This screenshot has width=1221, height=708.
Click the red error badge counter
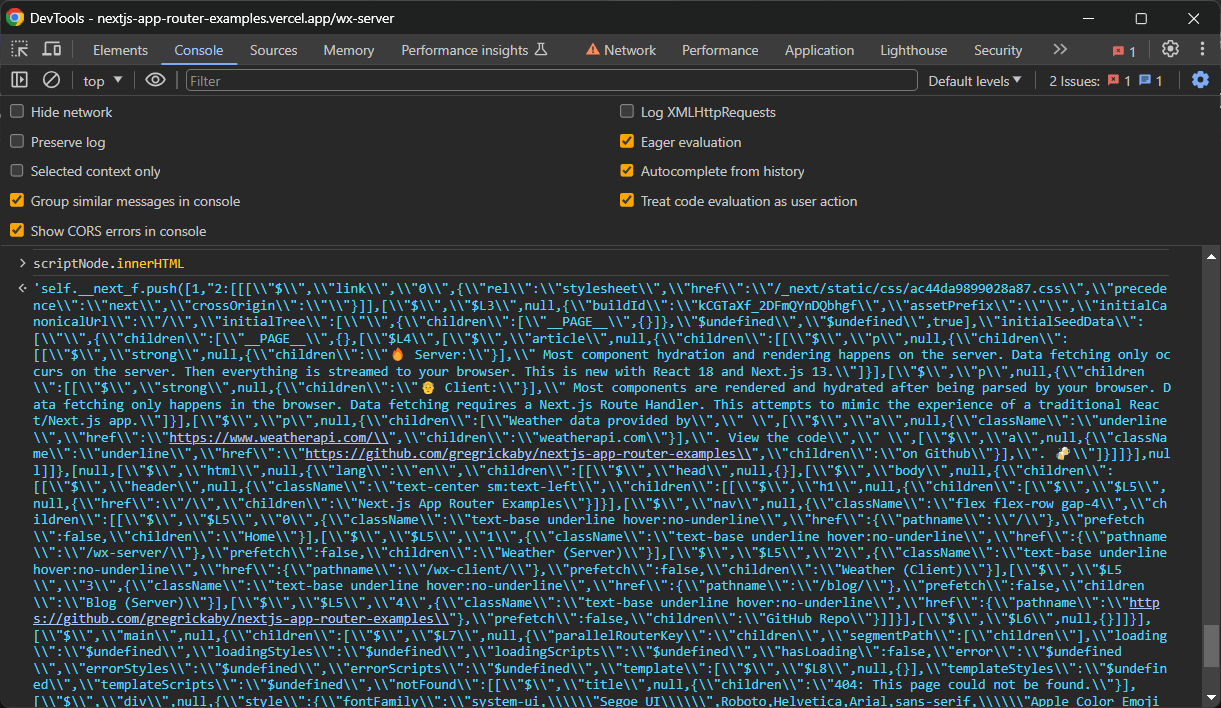click(1121, 49)
